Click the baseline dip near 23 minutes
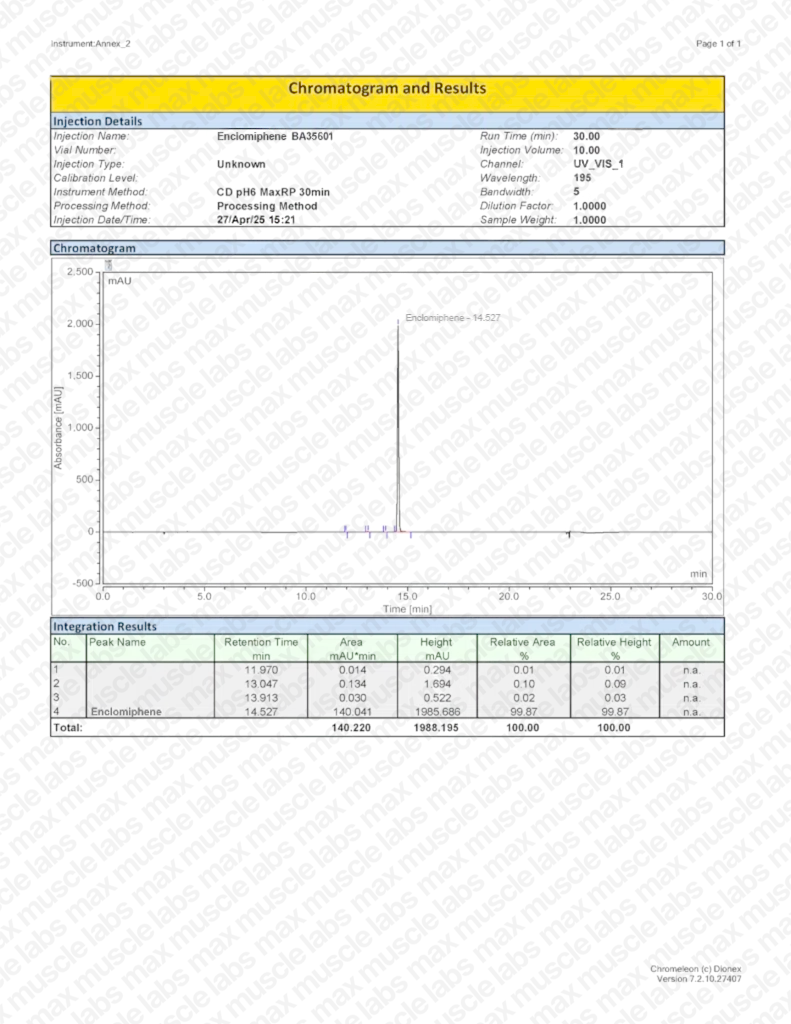791x1024 pixels. pos(568,535)
